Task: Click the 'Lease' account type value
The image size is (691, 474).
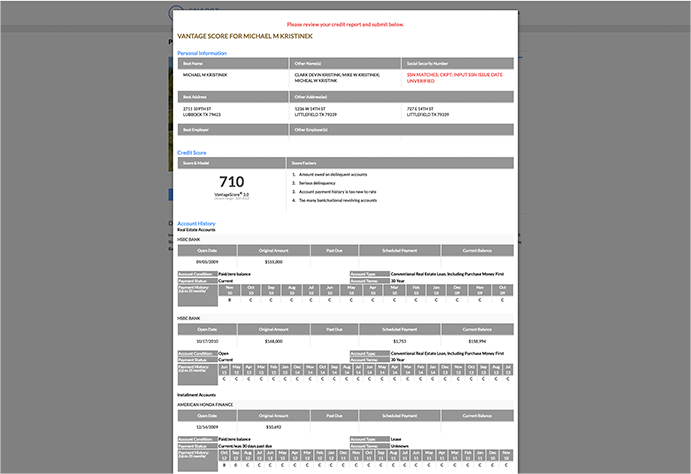Action: pyautogui.click(x=396, y=439)
